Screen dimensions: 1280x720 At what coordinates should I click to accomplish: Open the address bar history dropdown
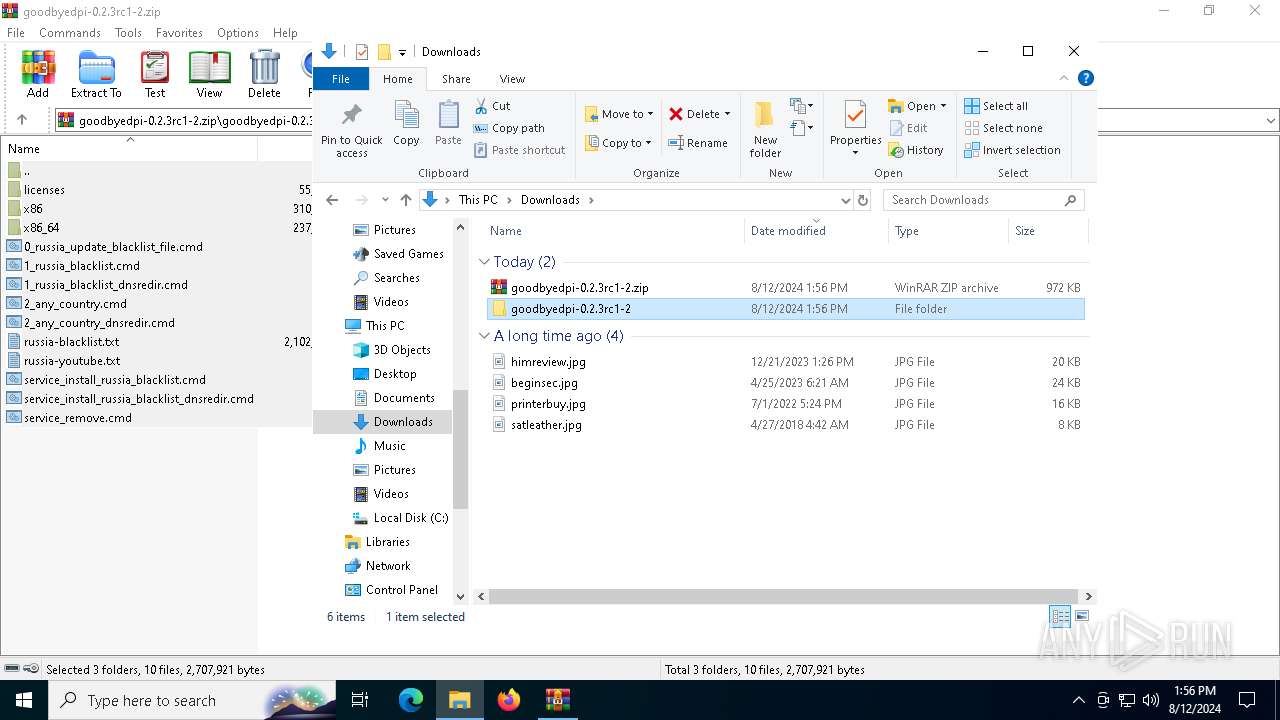846,200
